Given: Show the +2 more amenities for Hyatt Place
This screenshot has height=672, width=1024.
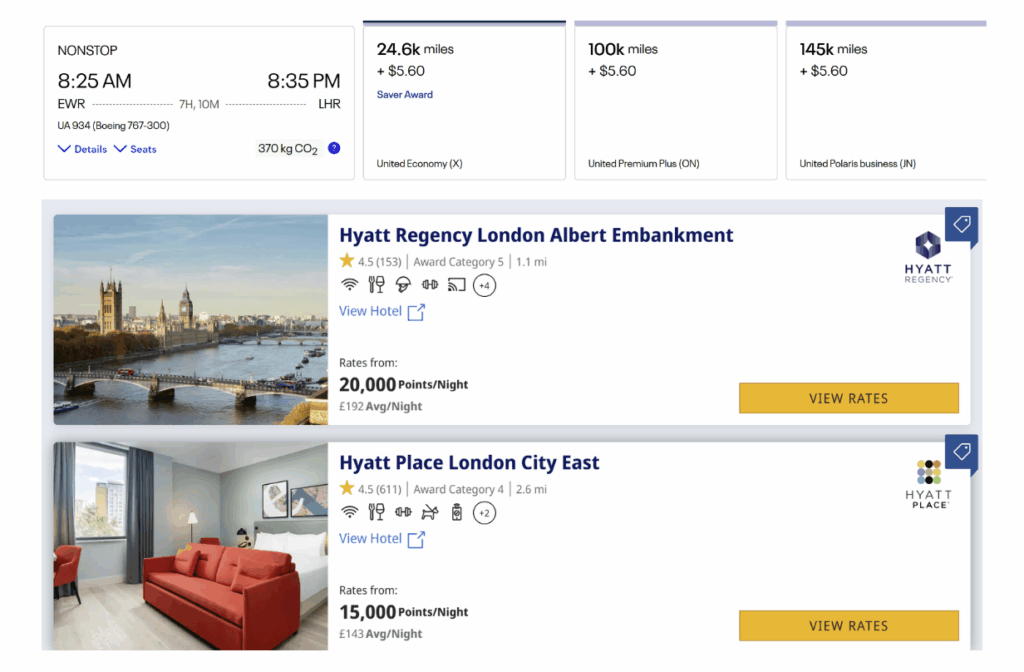Looking at the screenshot, I should [484, 514].
